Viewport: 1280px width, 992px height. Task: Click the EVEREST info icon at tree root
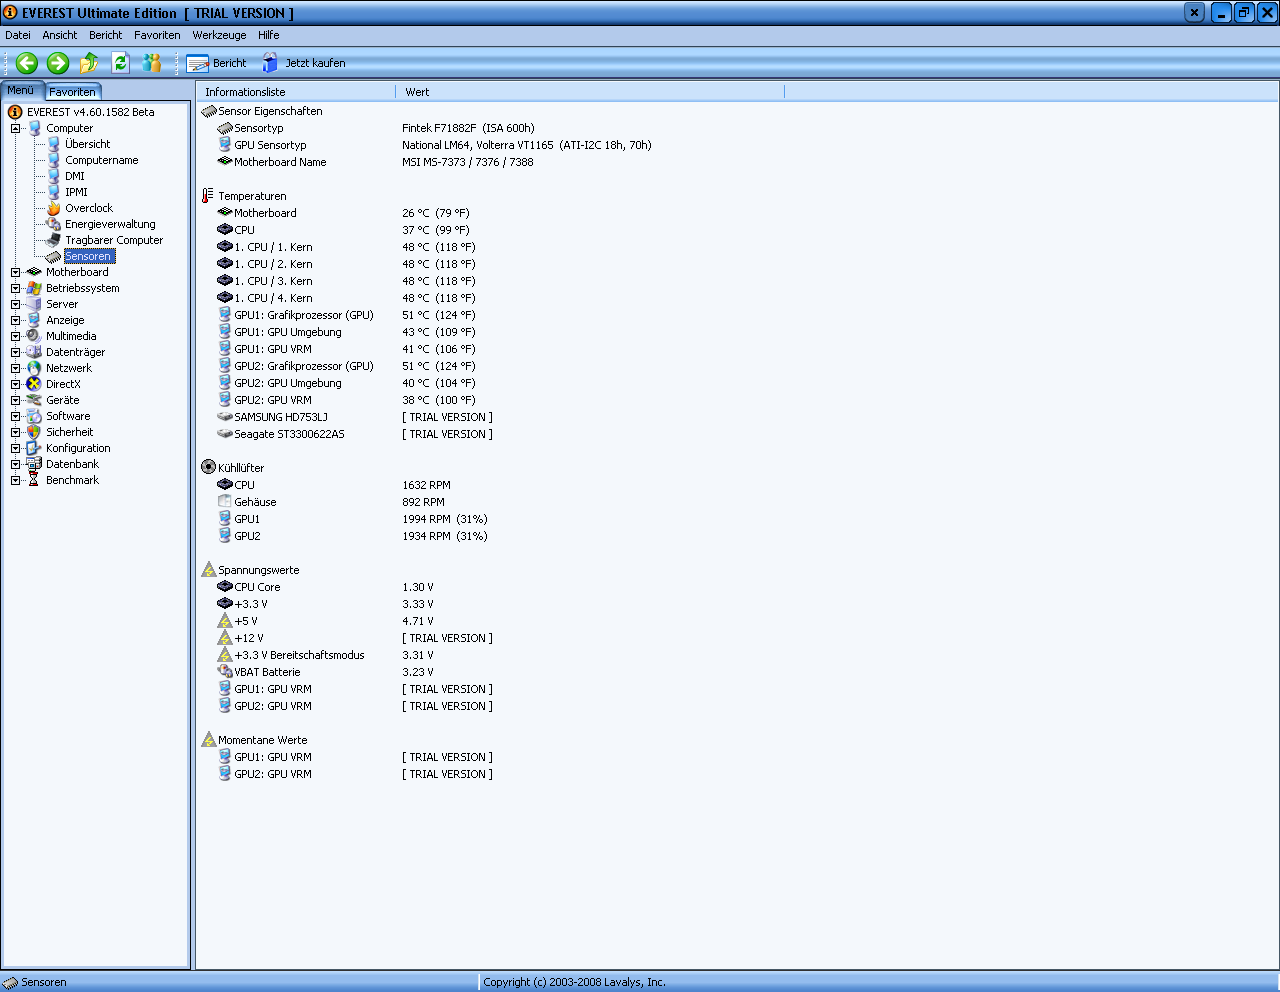pyautogui.click(x=15, y=112)
